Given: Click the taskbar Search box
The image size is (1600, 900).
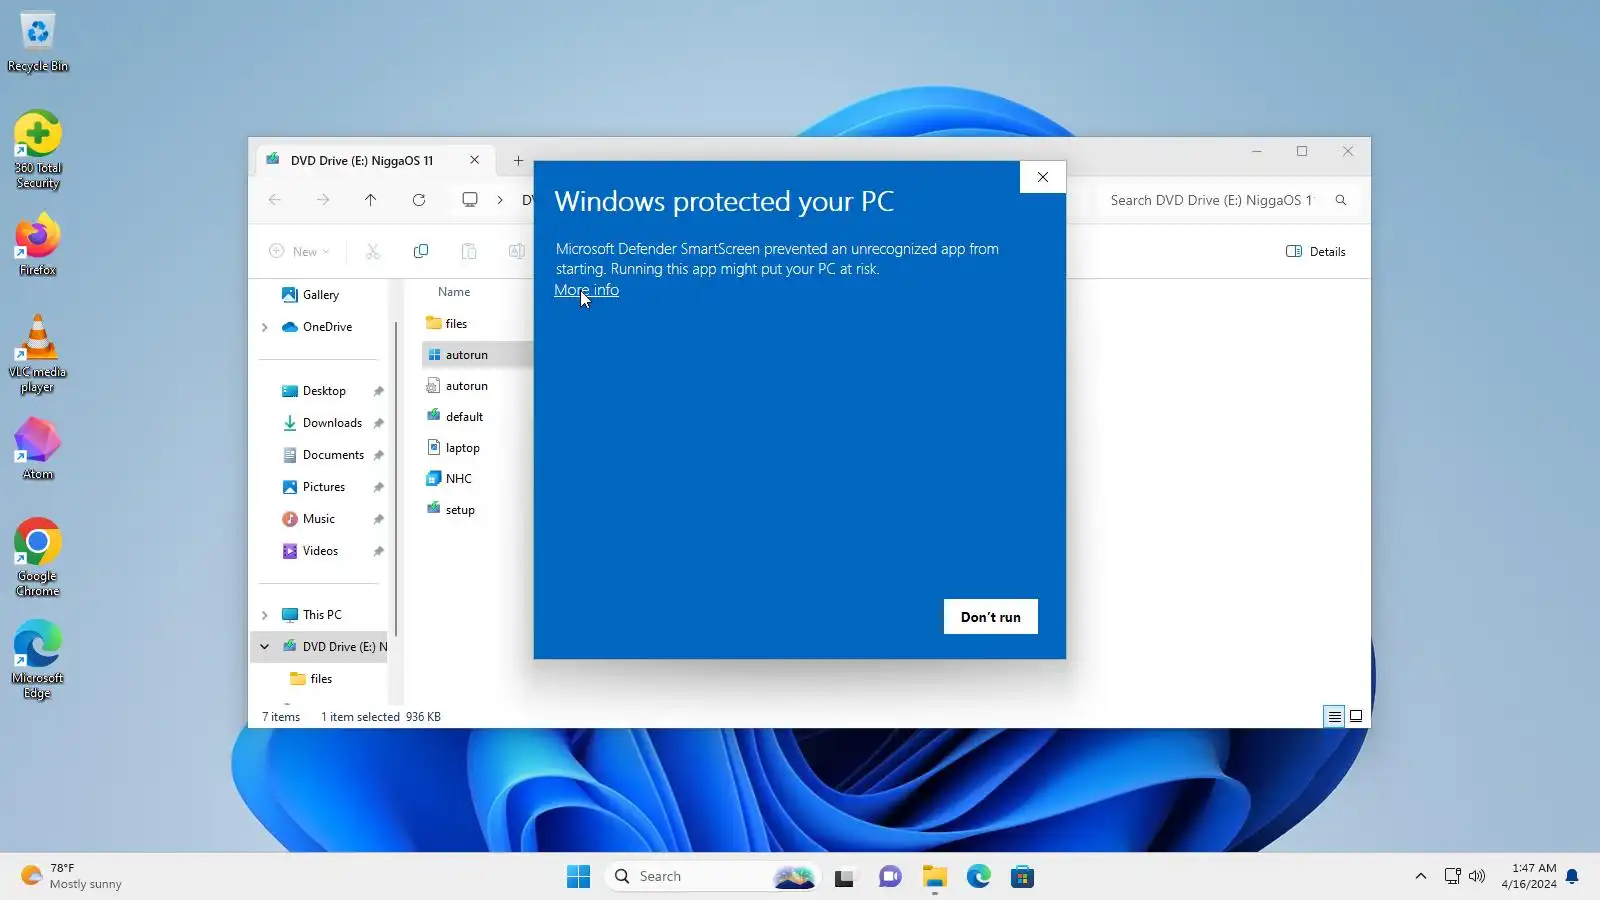Looking at the screenshot, I should coord(712,877).
